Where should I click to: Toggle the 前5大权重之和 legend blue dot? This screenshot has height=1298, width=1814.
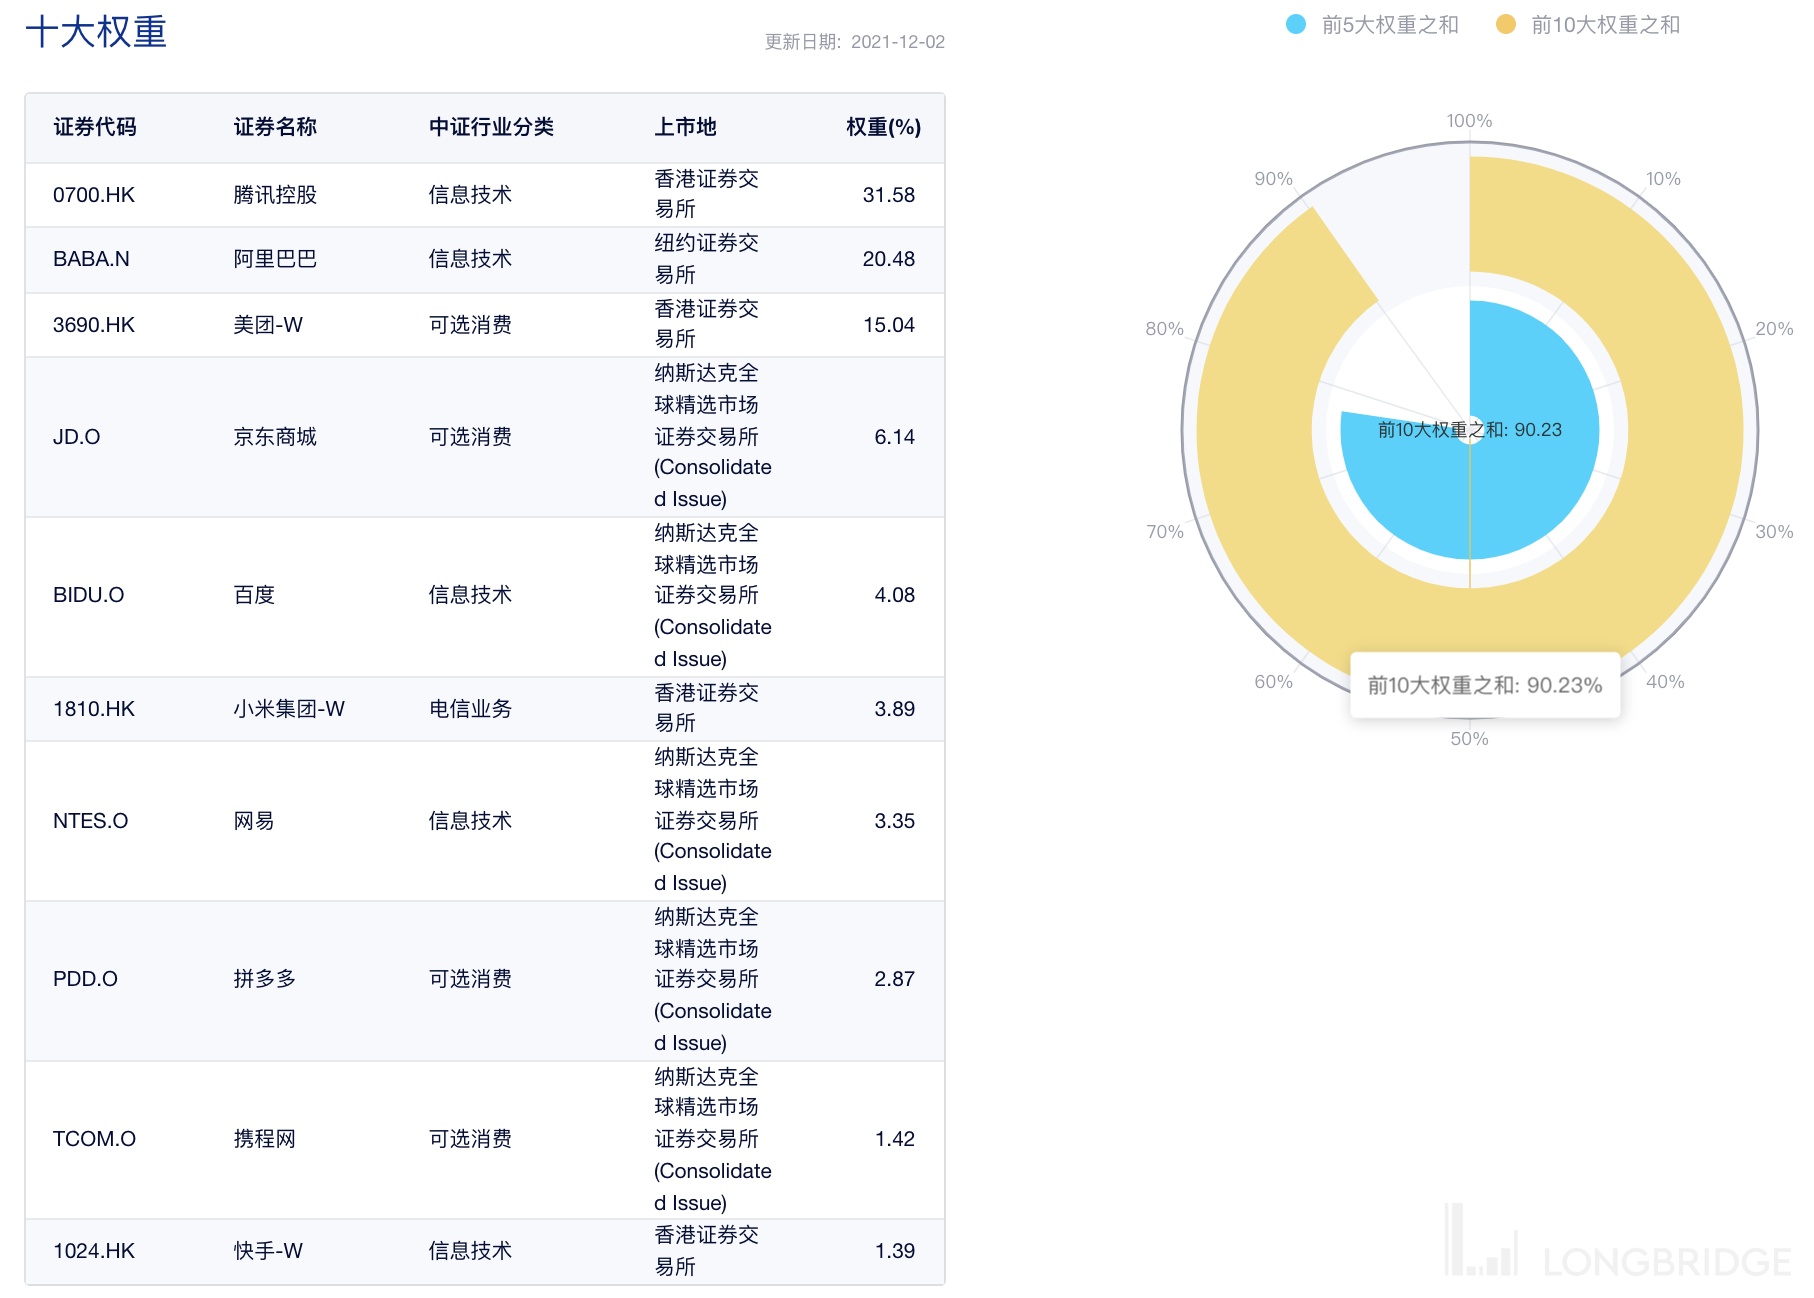pos(1295,25)
